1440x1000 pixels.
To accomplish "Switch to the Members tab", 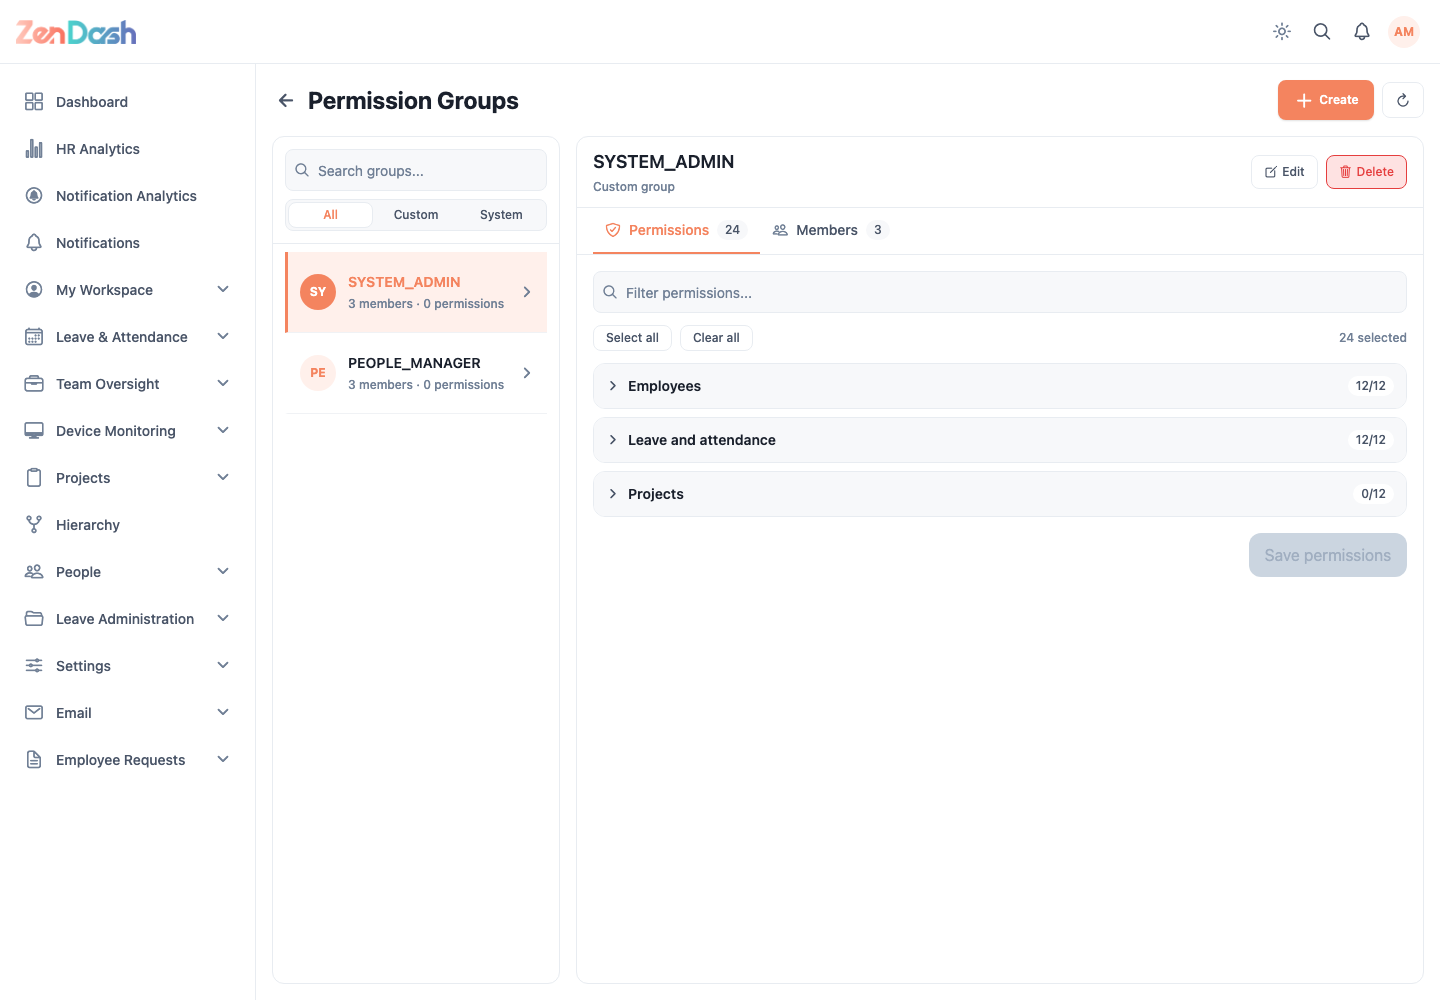I will click(830, 230).
